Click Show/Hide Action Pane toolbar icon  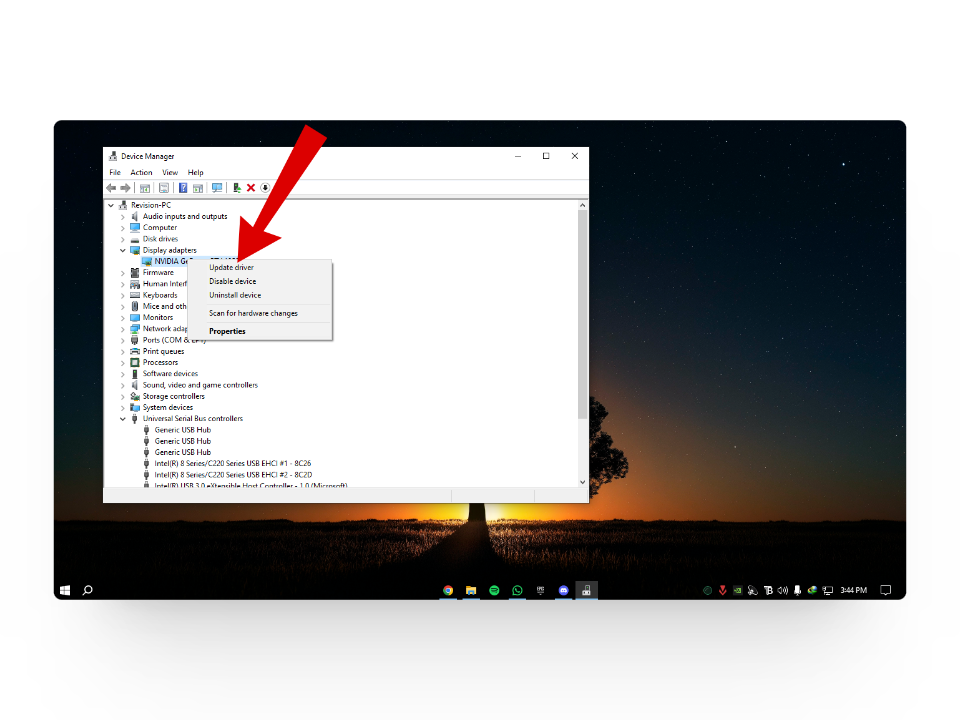tap(198, 188)
